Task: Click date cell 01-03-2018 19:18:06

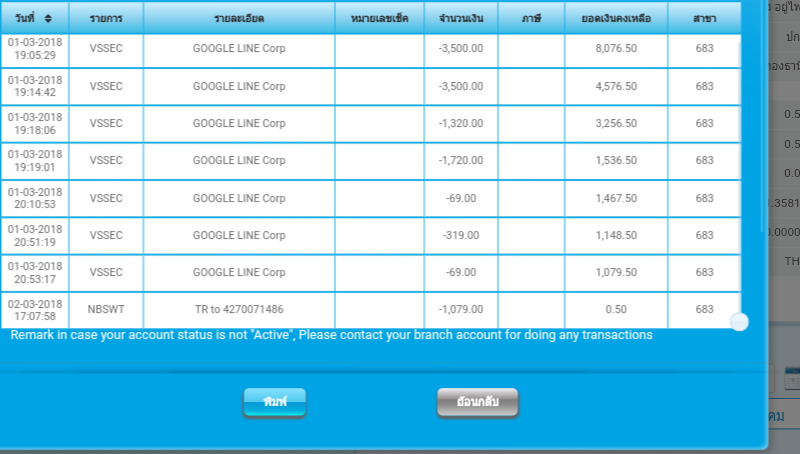Action: pyautogui.click(x=35, y=123)
